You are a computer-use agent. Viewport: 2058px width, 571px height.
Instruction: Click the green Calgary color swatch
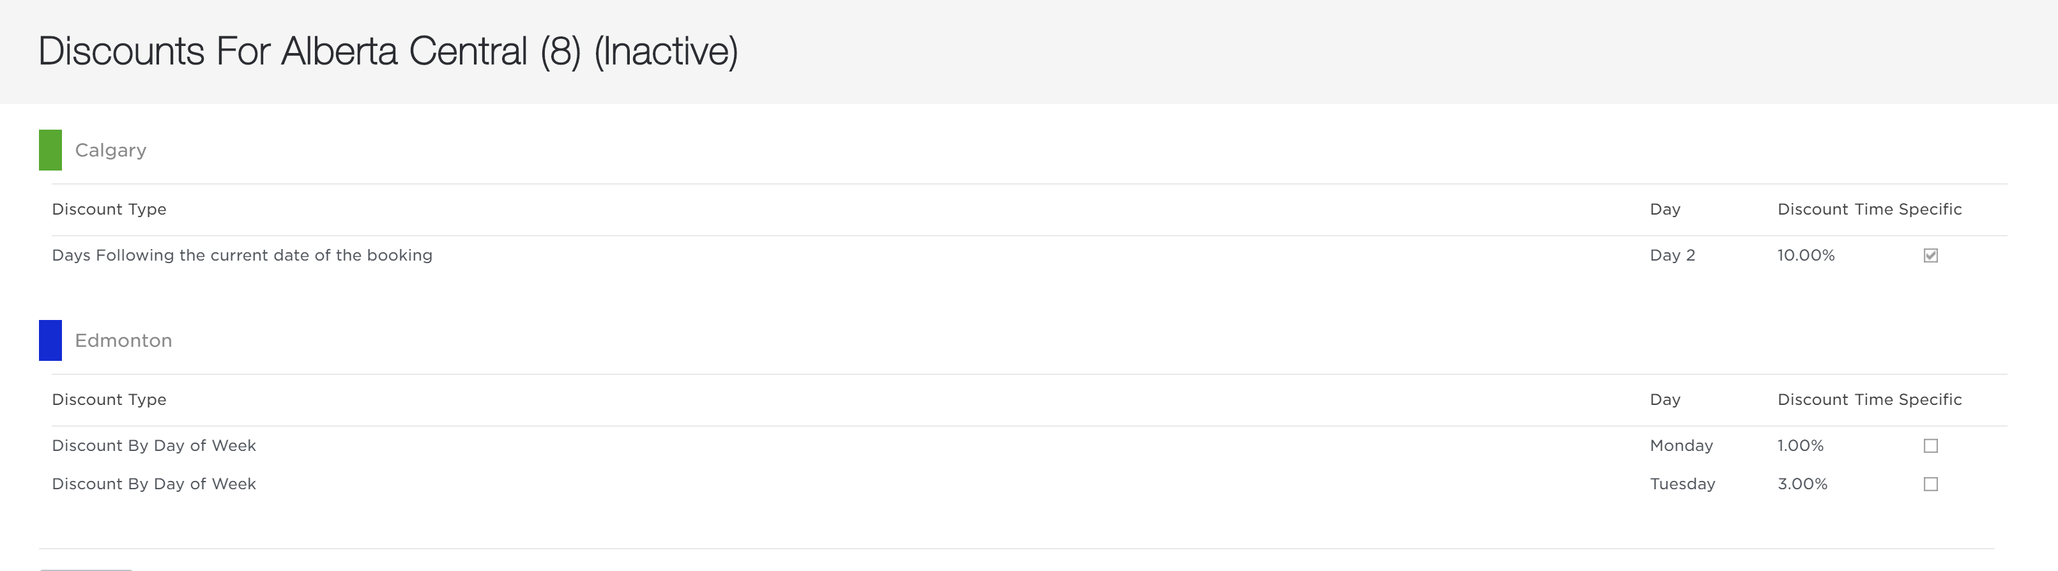pos(50,150)
